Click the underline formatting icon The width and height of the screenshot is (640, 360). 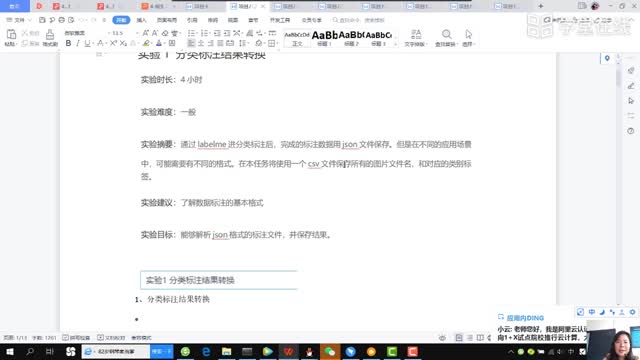pyautogui.click(x=87, y=43)
